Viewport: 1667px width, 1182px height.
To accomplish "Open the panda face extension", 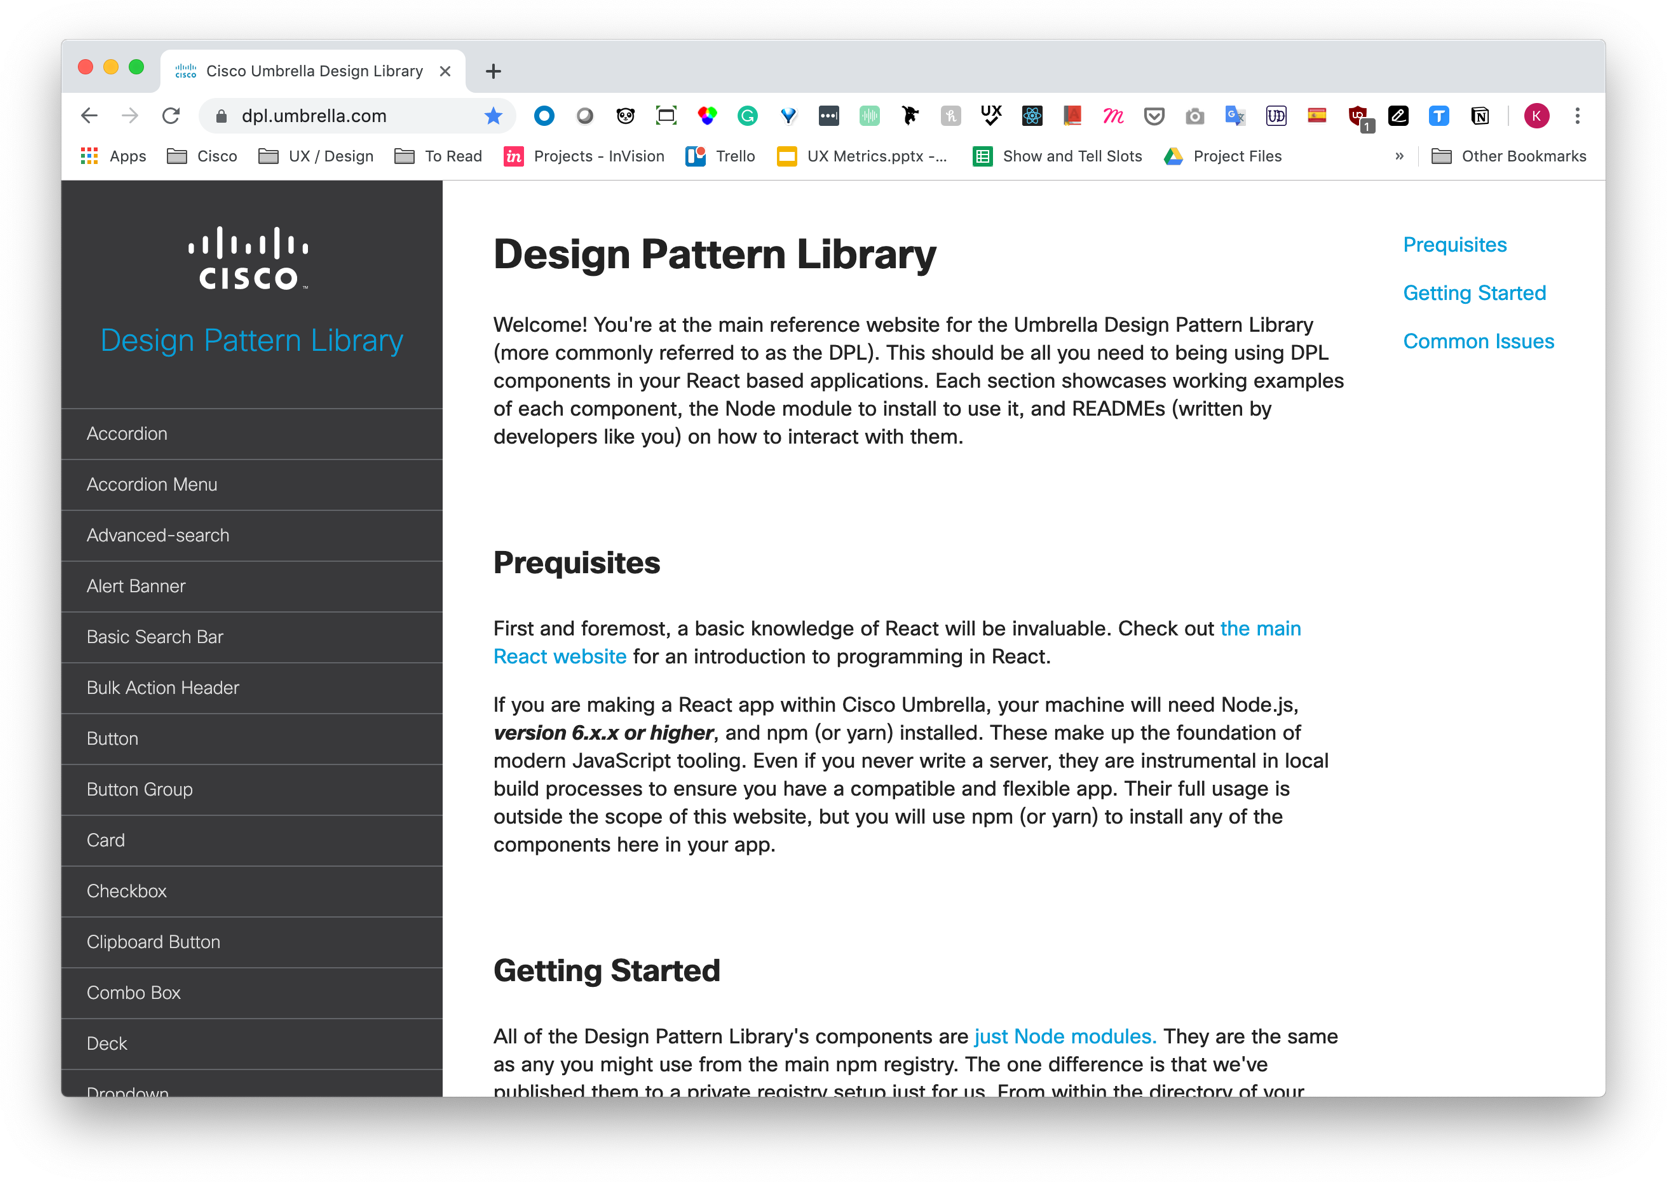I will [626, 116].
